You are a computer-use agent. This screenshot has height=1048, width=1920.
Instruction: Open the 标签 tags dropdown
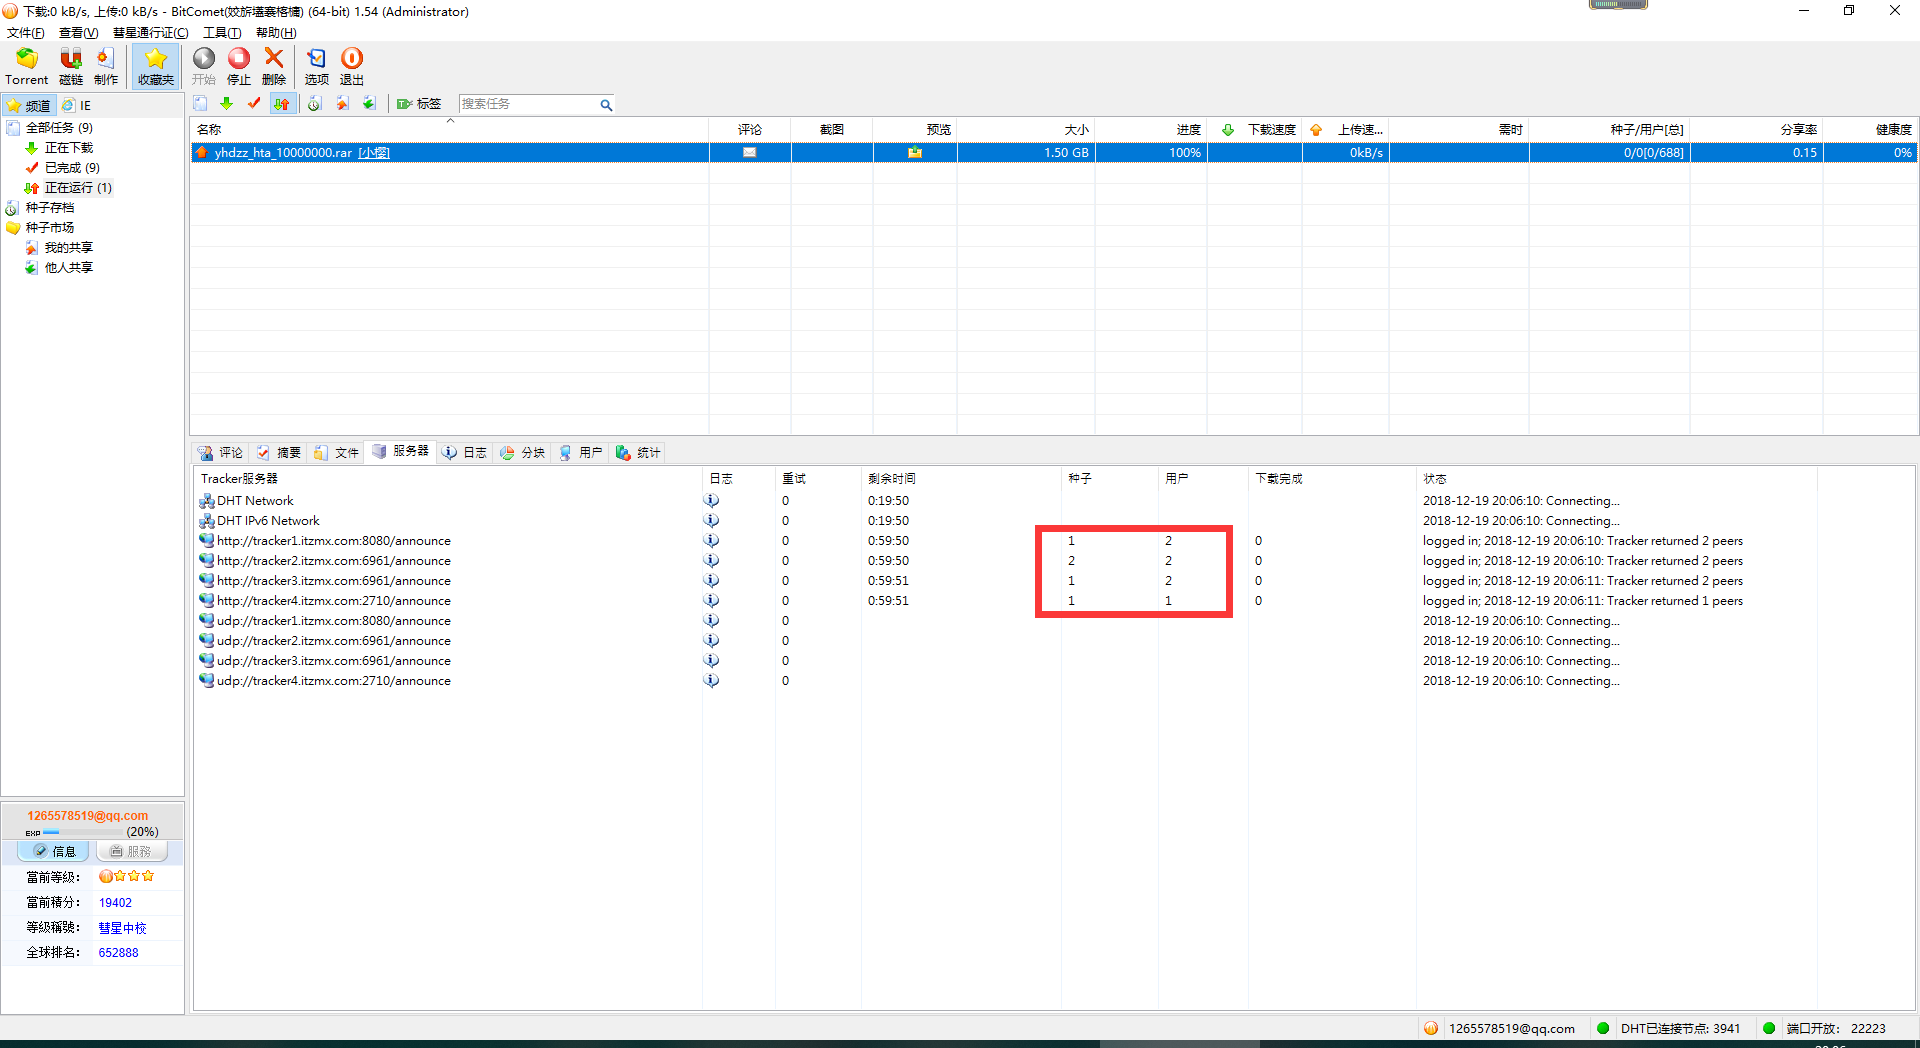point(419,104)
